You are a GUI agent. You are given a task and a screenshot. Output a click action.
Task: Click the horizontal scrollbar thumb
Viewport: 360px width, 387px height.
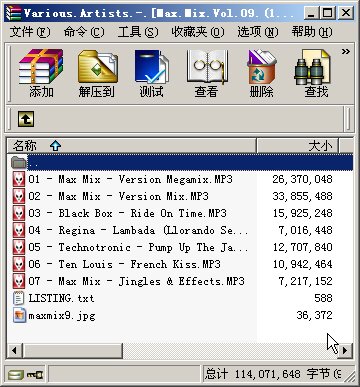click(72, 351)
